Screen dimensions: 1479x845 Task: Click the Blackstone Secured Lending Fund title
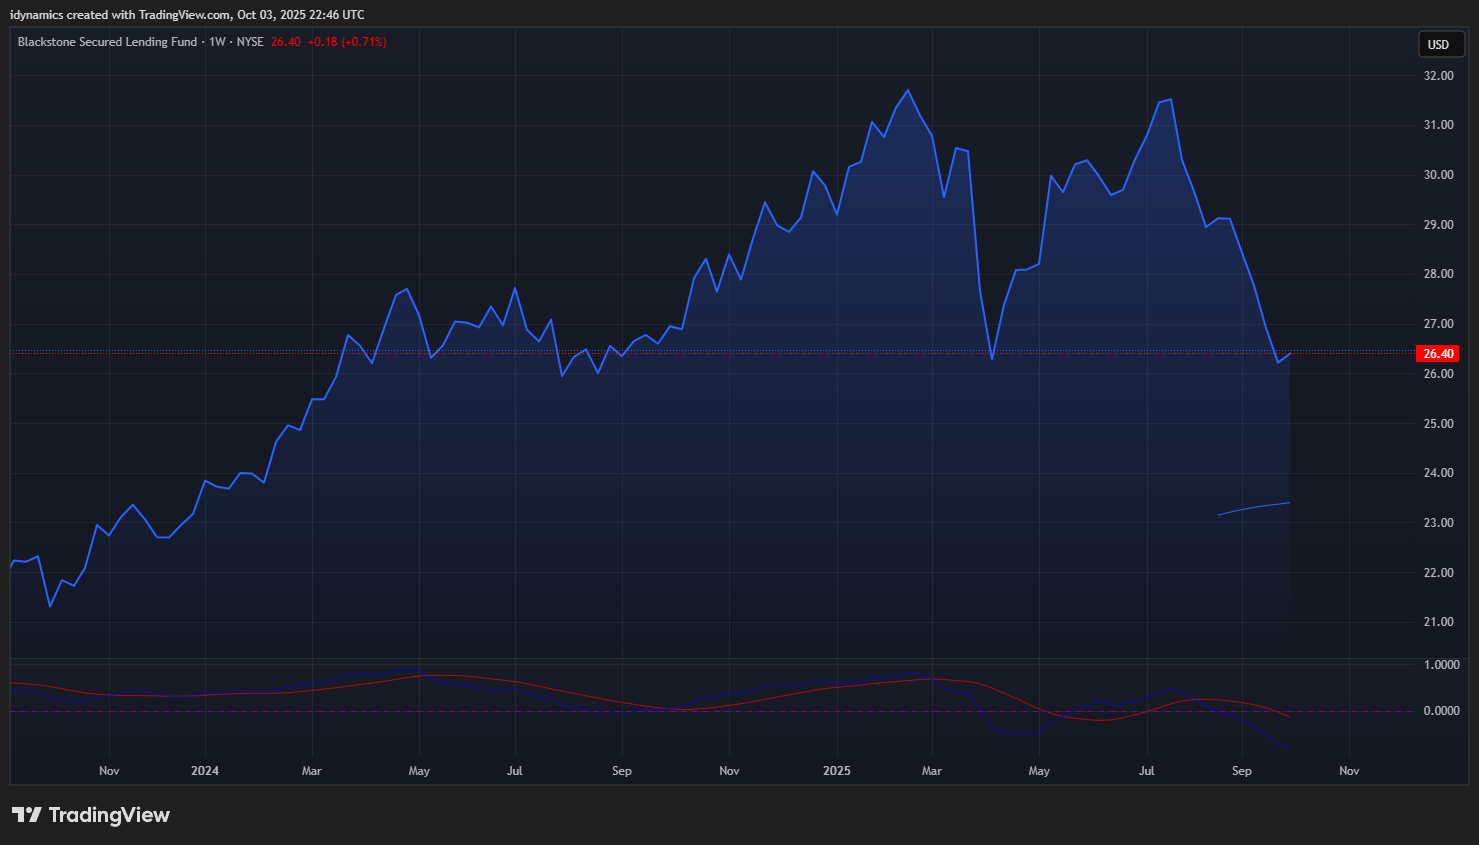(x=107, y=42)
